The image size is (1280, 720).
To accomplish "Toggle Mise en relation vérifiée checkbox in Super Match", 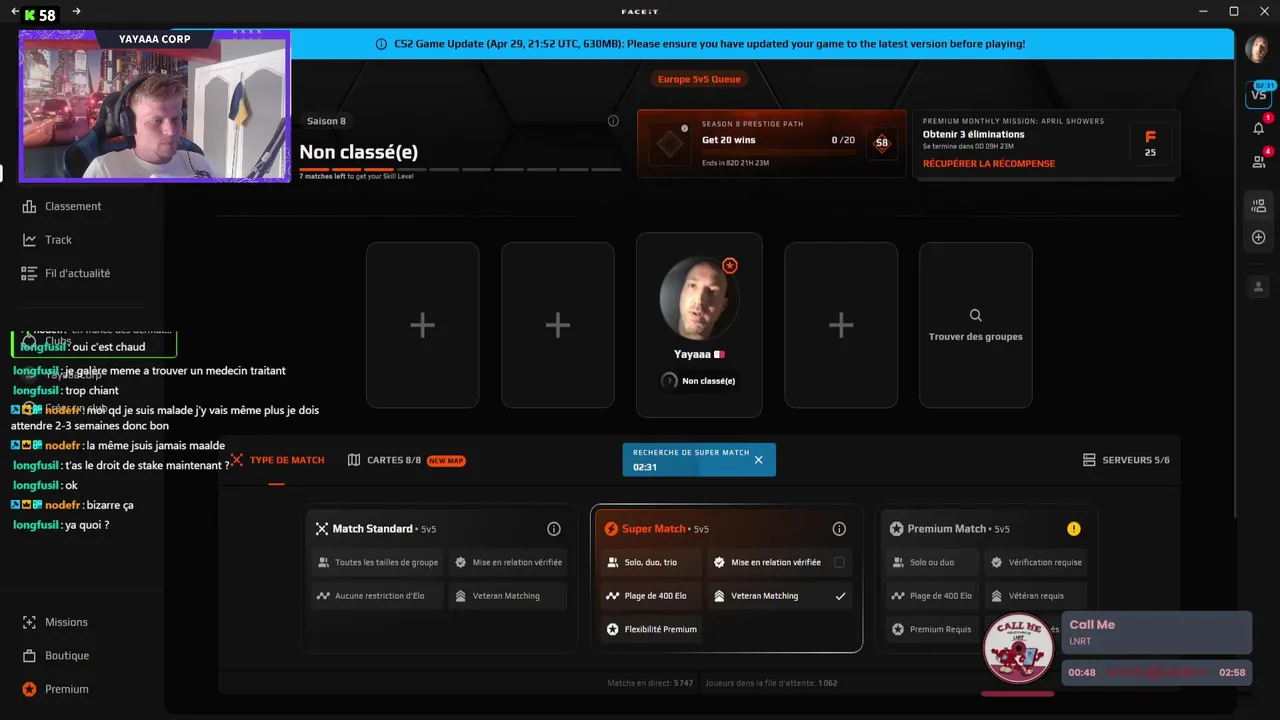I will 839,562.
